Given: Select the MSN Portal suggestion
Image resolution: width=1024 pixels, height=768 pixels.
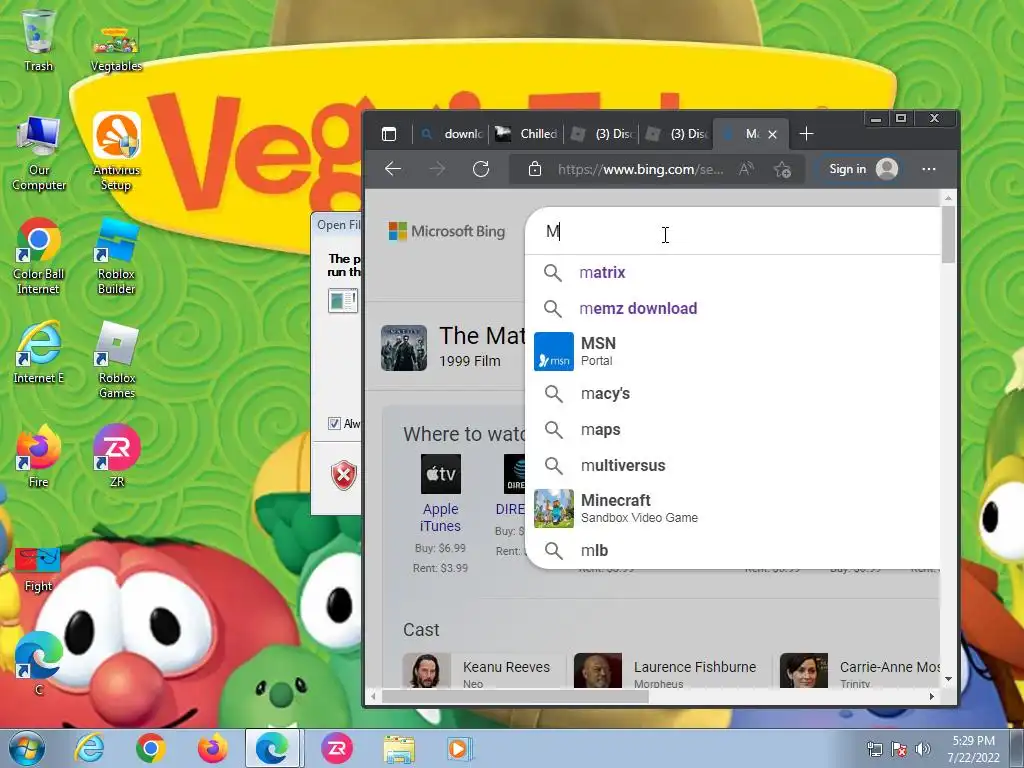Looking at the screenshot, I should coord(731,351).
